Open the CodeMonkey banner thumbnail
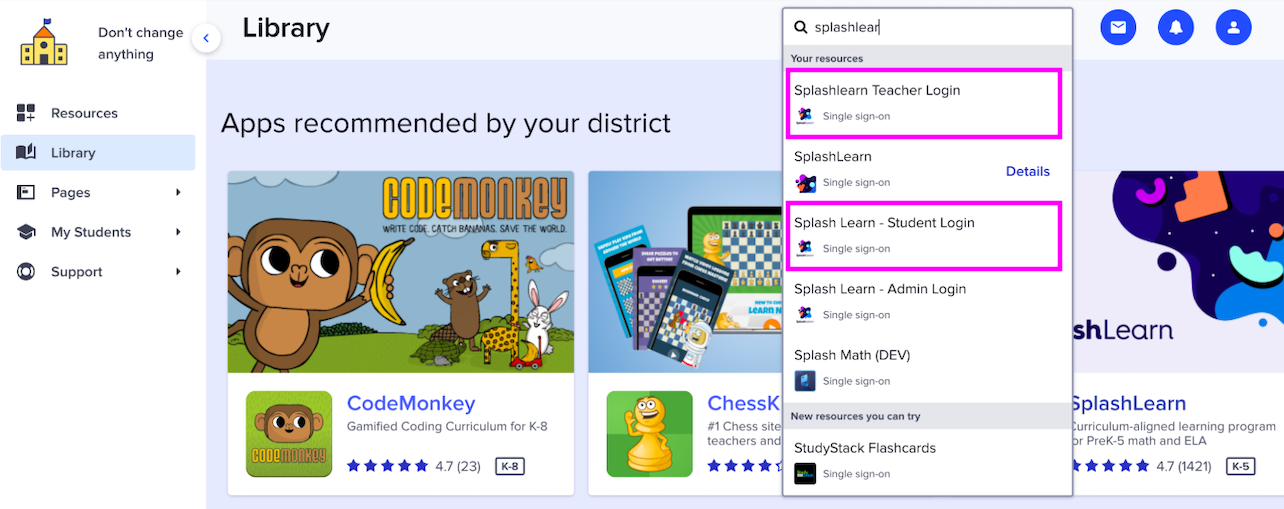The width and height of the screenshot is (1284, 509). pos(401,272)
